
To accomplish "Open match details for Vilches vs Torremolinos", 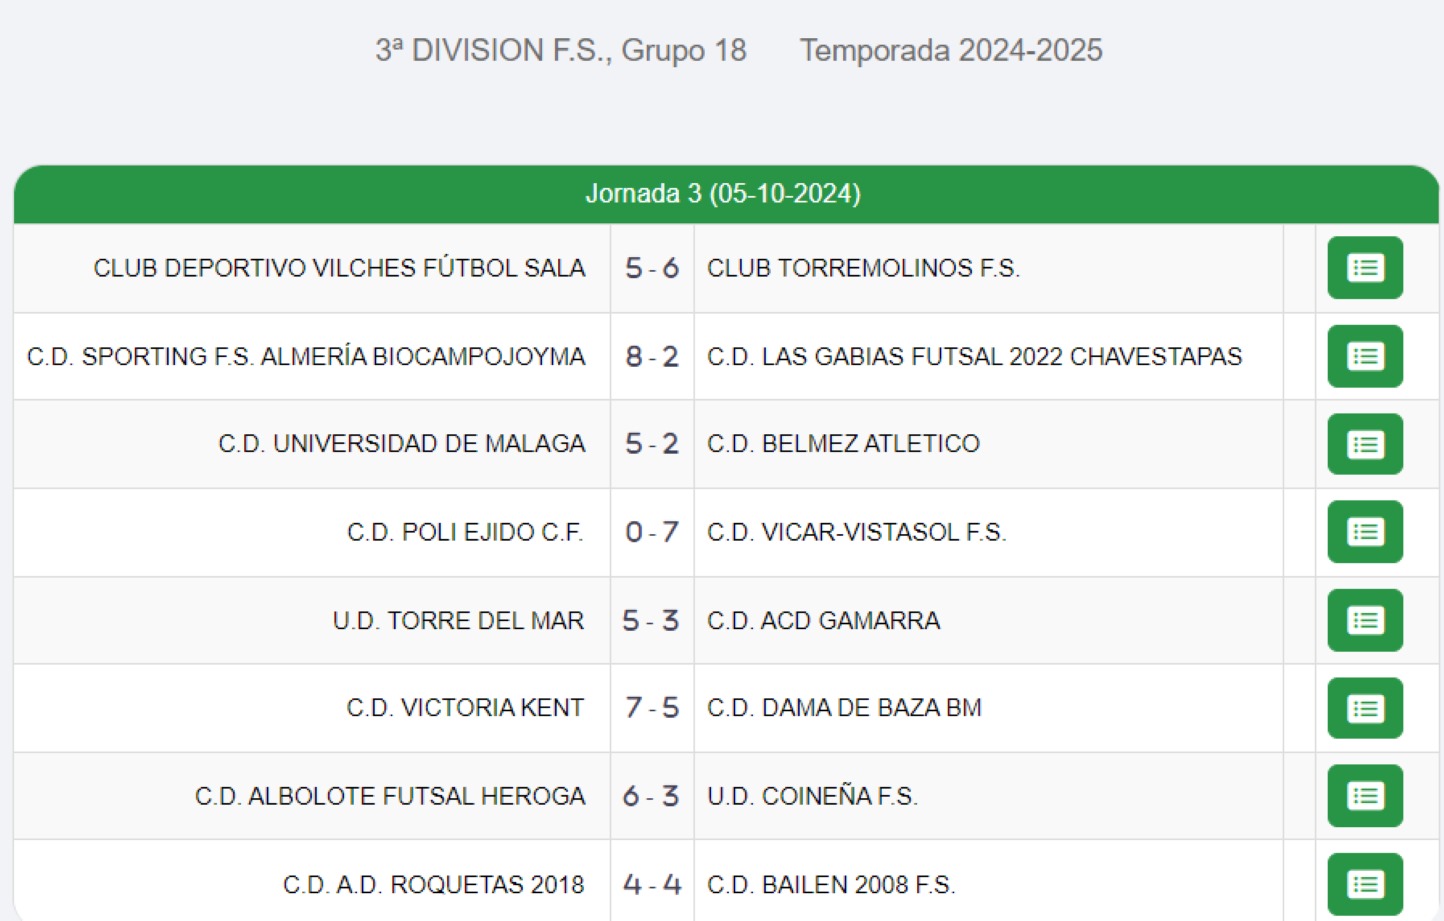I will pos(1365,268).
